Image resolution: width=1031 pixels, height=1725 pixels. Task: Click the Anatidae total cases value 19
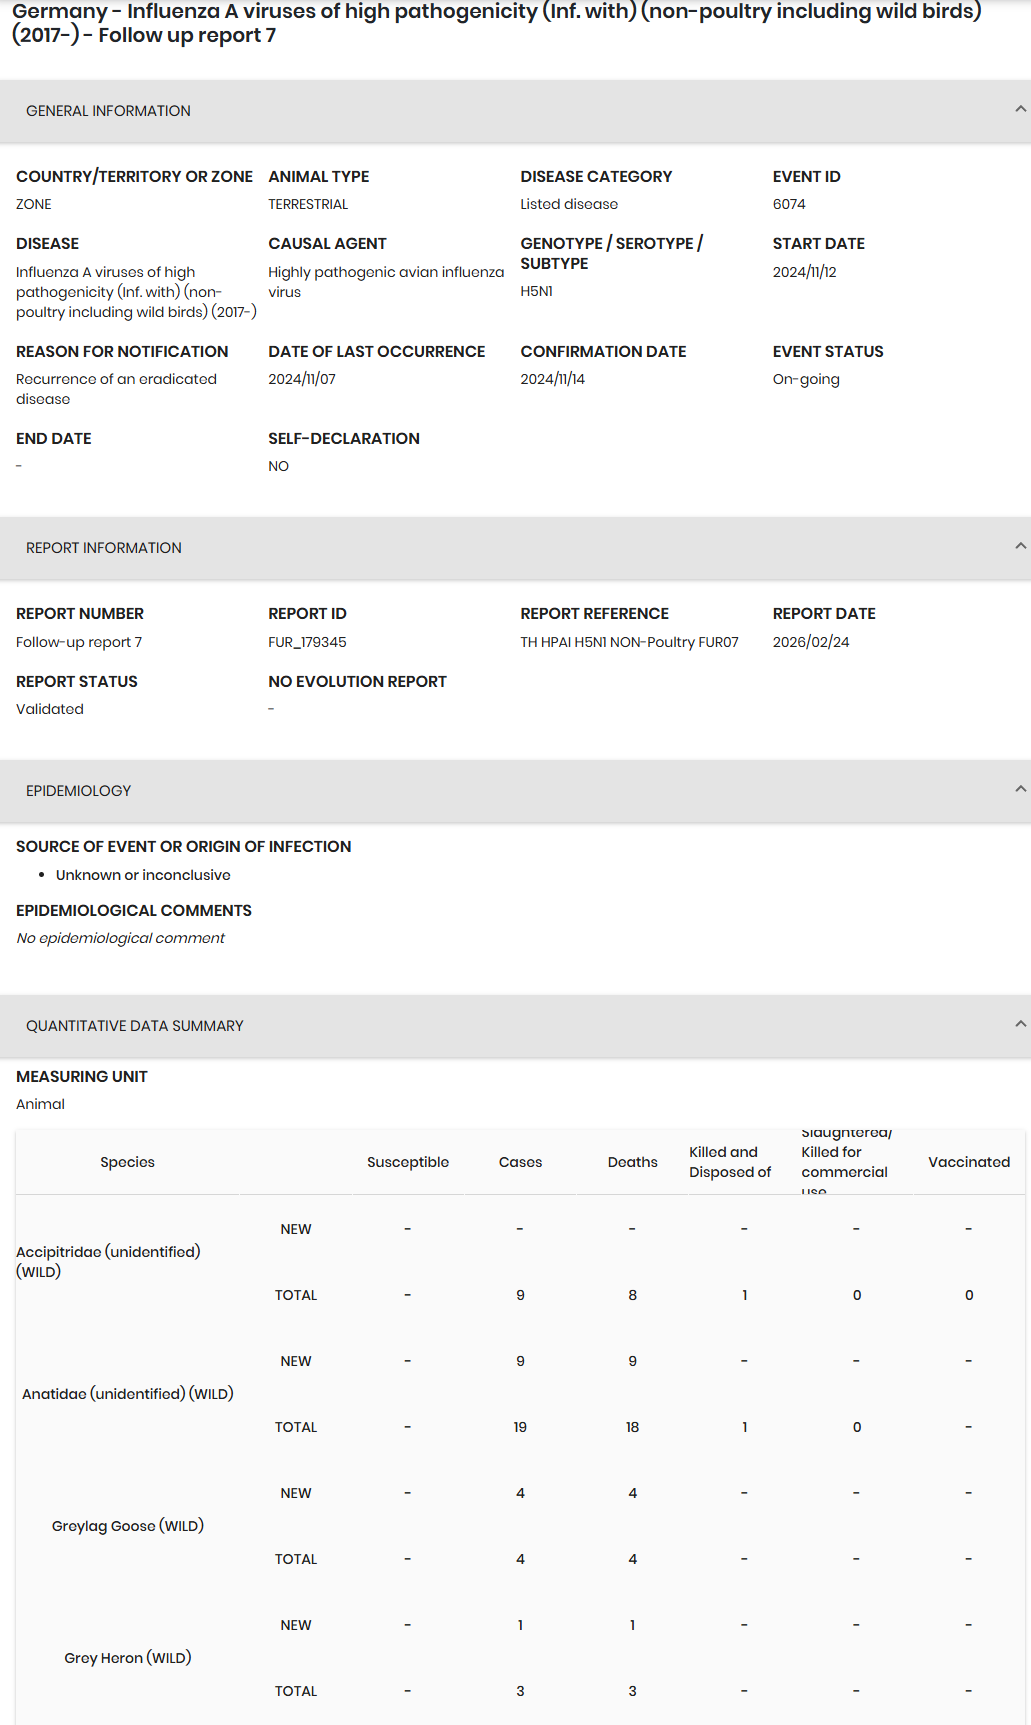point(520,1427)
